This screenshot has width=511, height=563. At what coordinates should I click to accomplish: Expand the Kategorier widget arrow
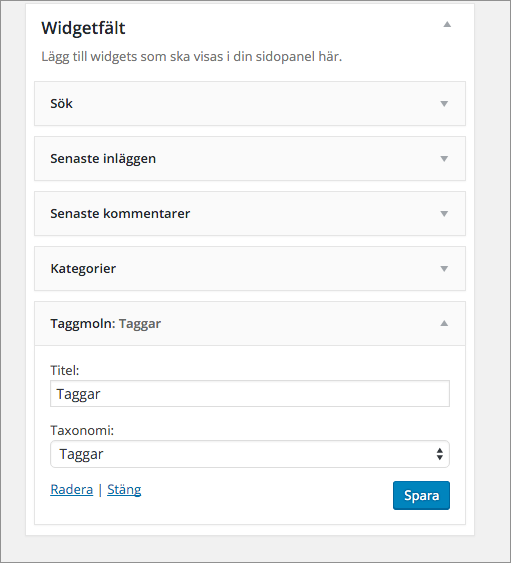[444, 269]
